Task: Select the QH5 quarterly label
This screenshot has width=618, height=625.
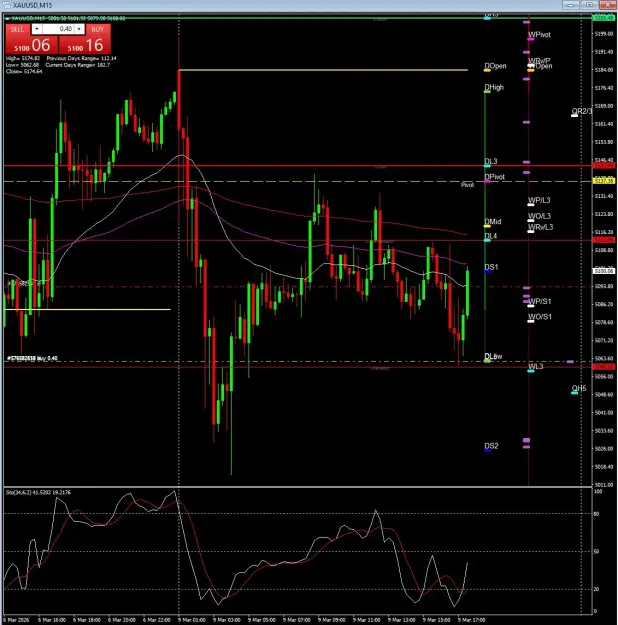Action: (x=579, y=388)
